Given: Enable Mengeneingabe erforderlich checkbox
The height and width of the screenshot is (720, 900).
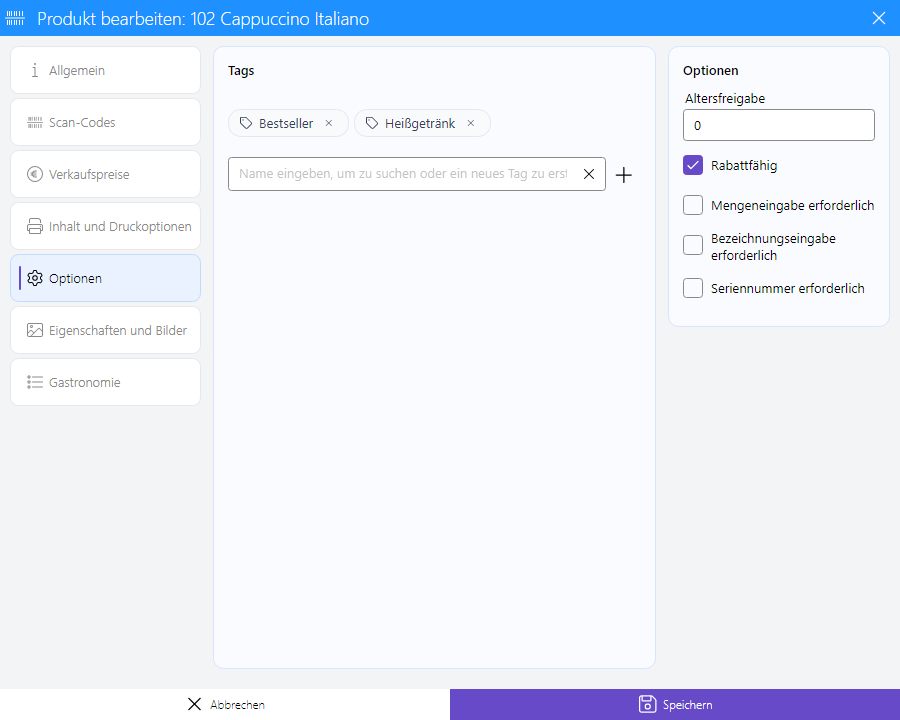Looking at the screenshot, I should coord(693,205).
